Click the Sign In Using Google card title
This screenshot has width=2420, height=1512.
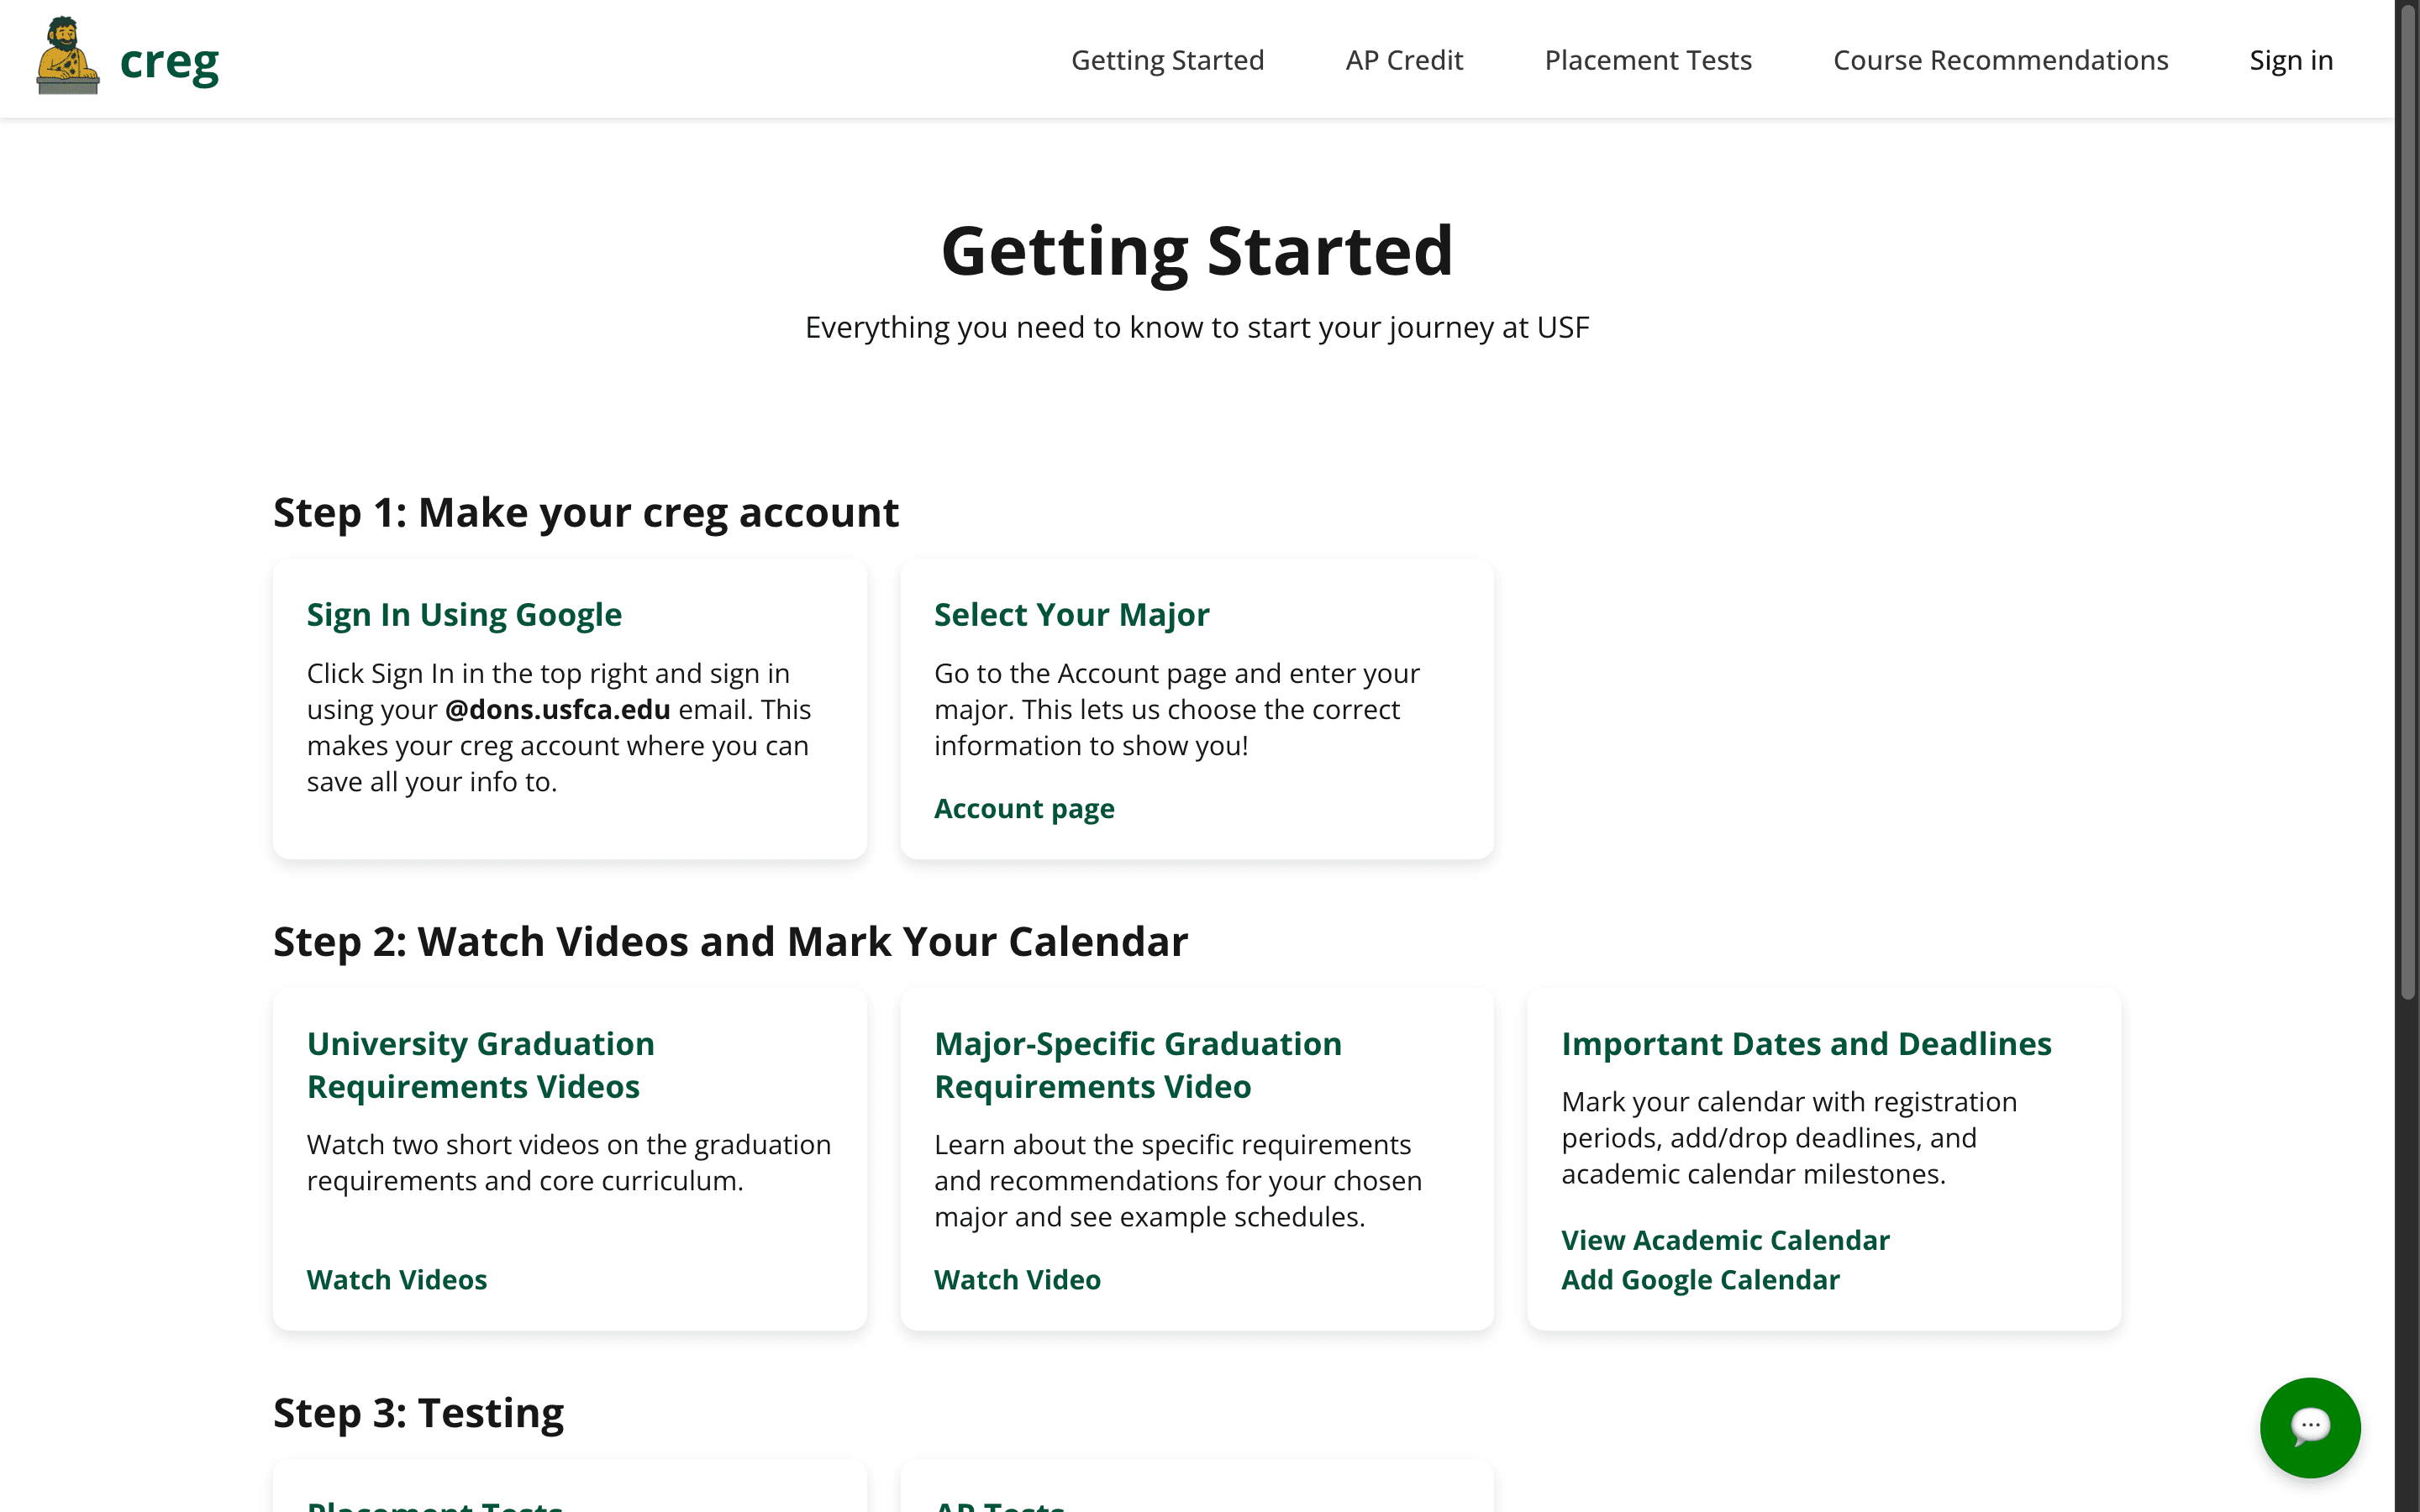pos(464,614)
